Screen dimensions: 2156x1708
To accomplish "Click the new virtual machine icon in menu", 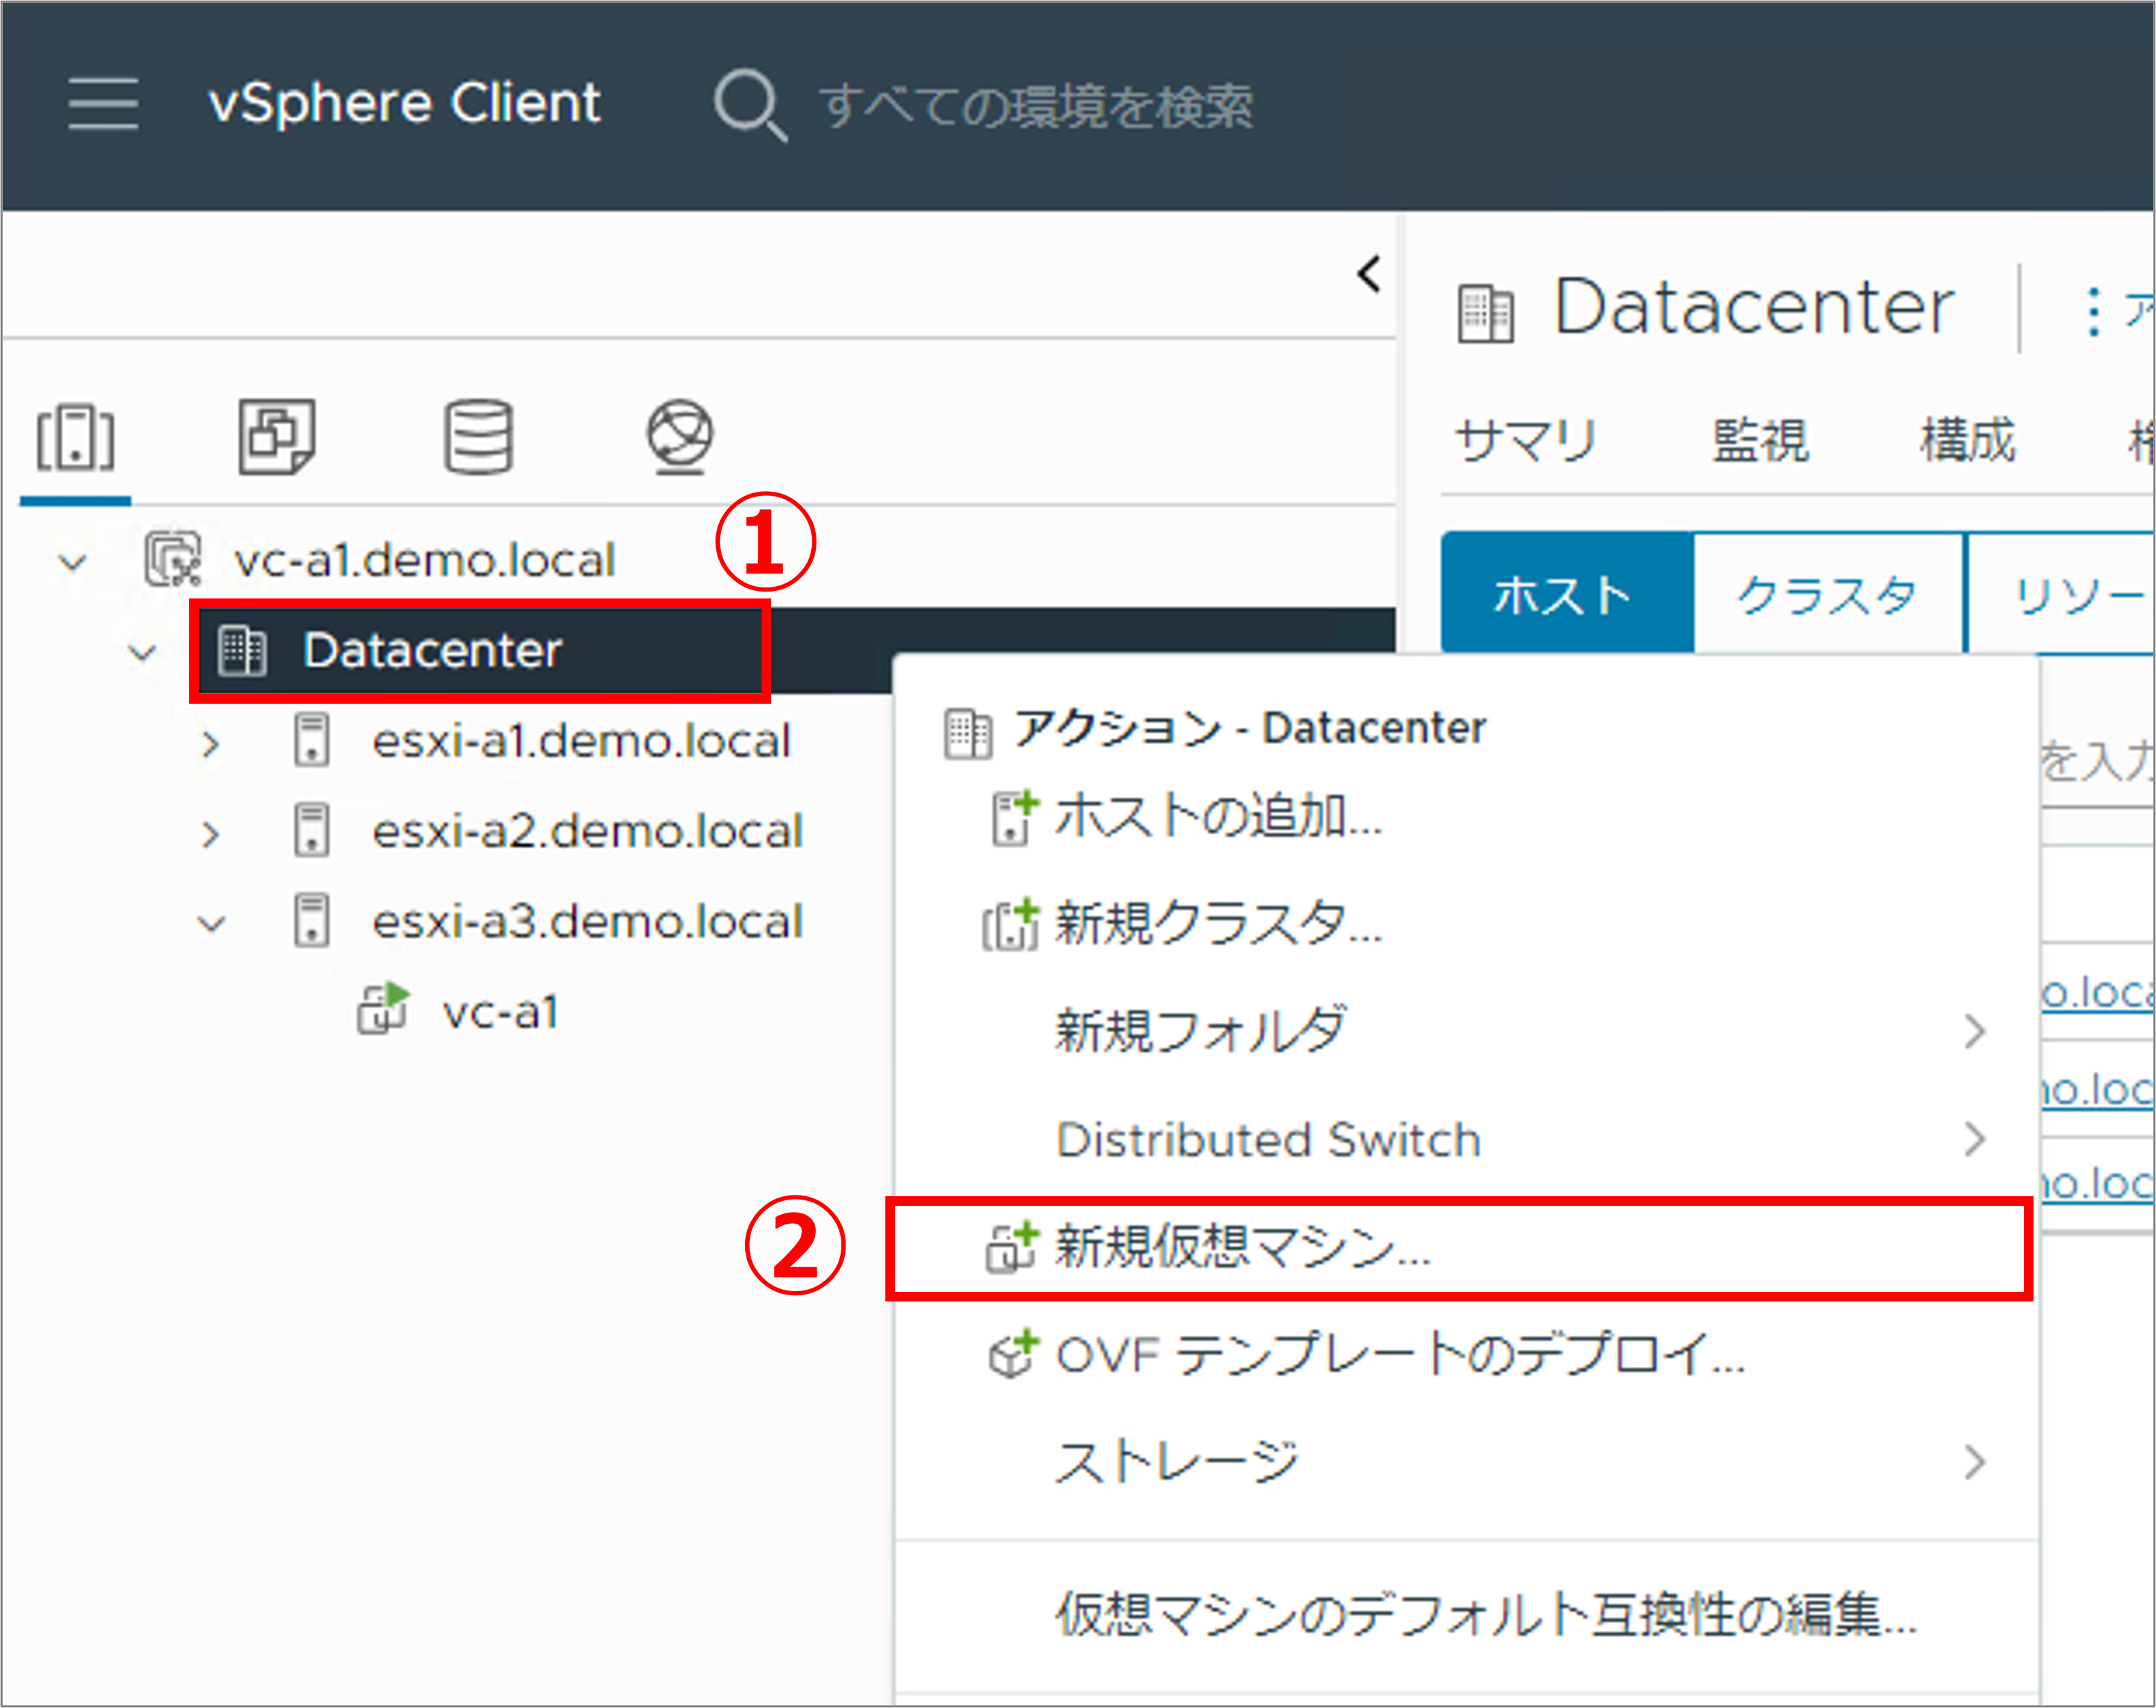I will click(x=1012, y=1247).
